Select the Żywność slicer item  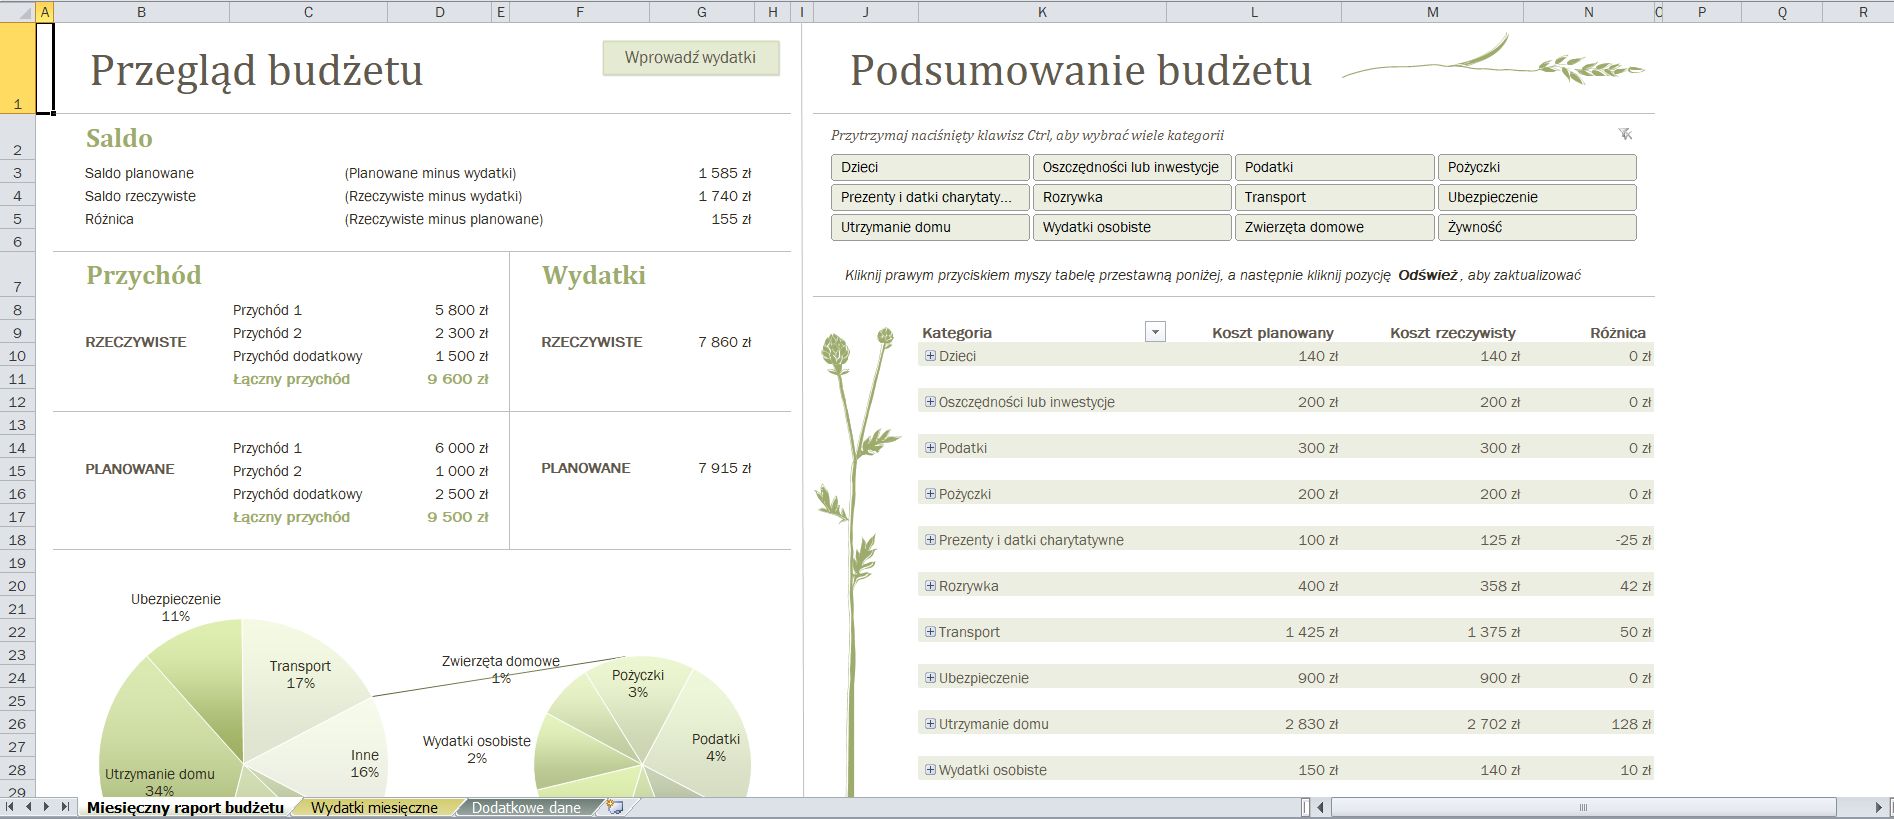(x=1537, y=227)
